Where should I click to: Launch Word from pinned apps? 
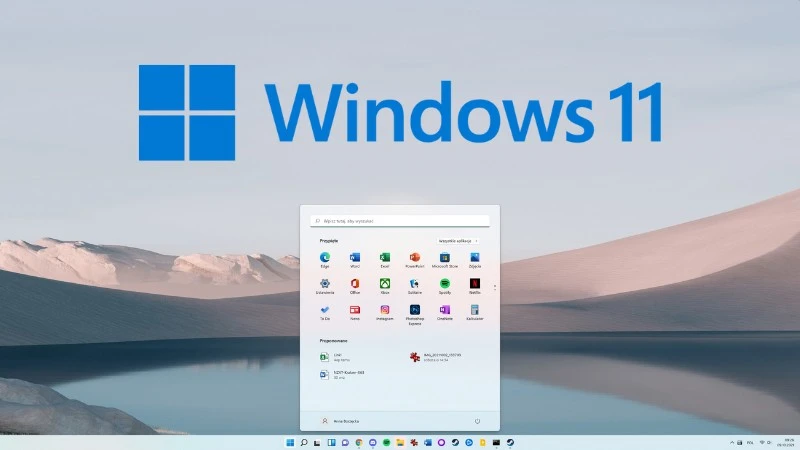click(355, 259)
